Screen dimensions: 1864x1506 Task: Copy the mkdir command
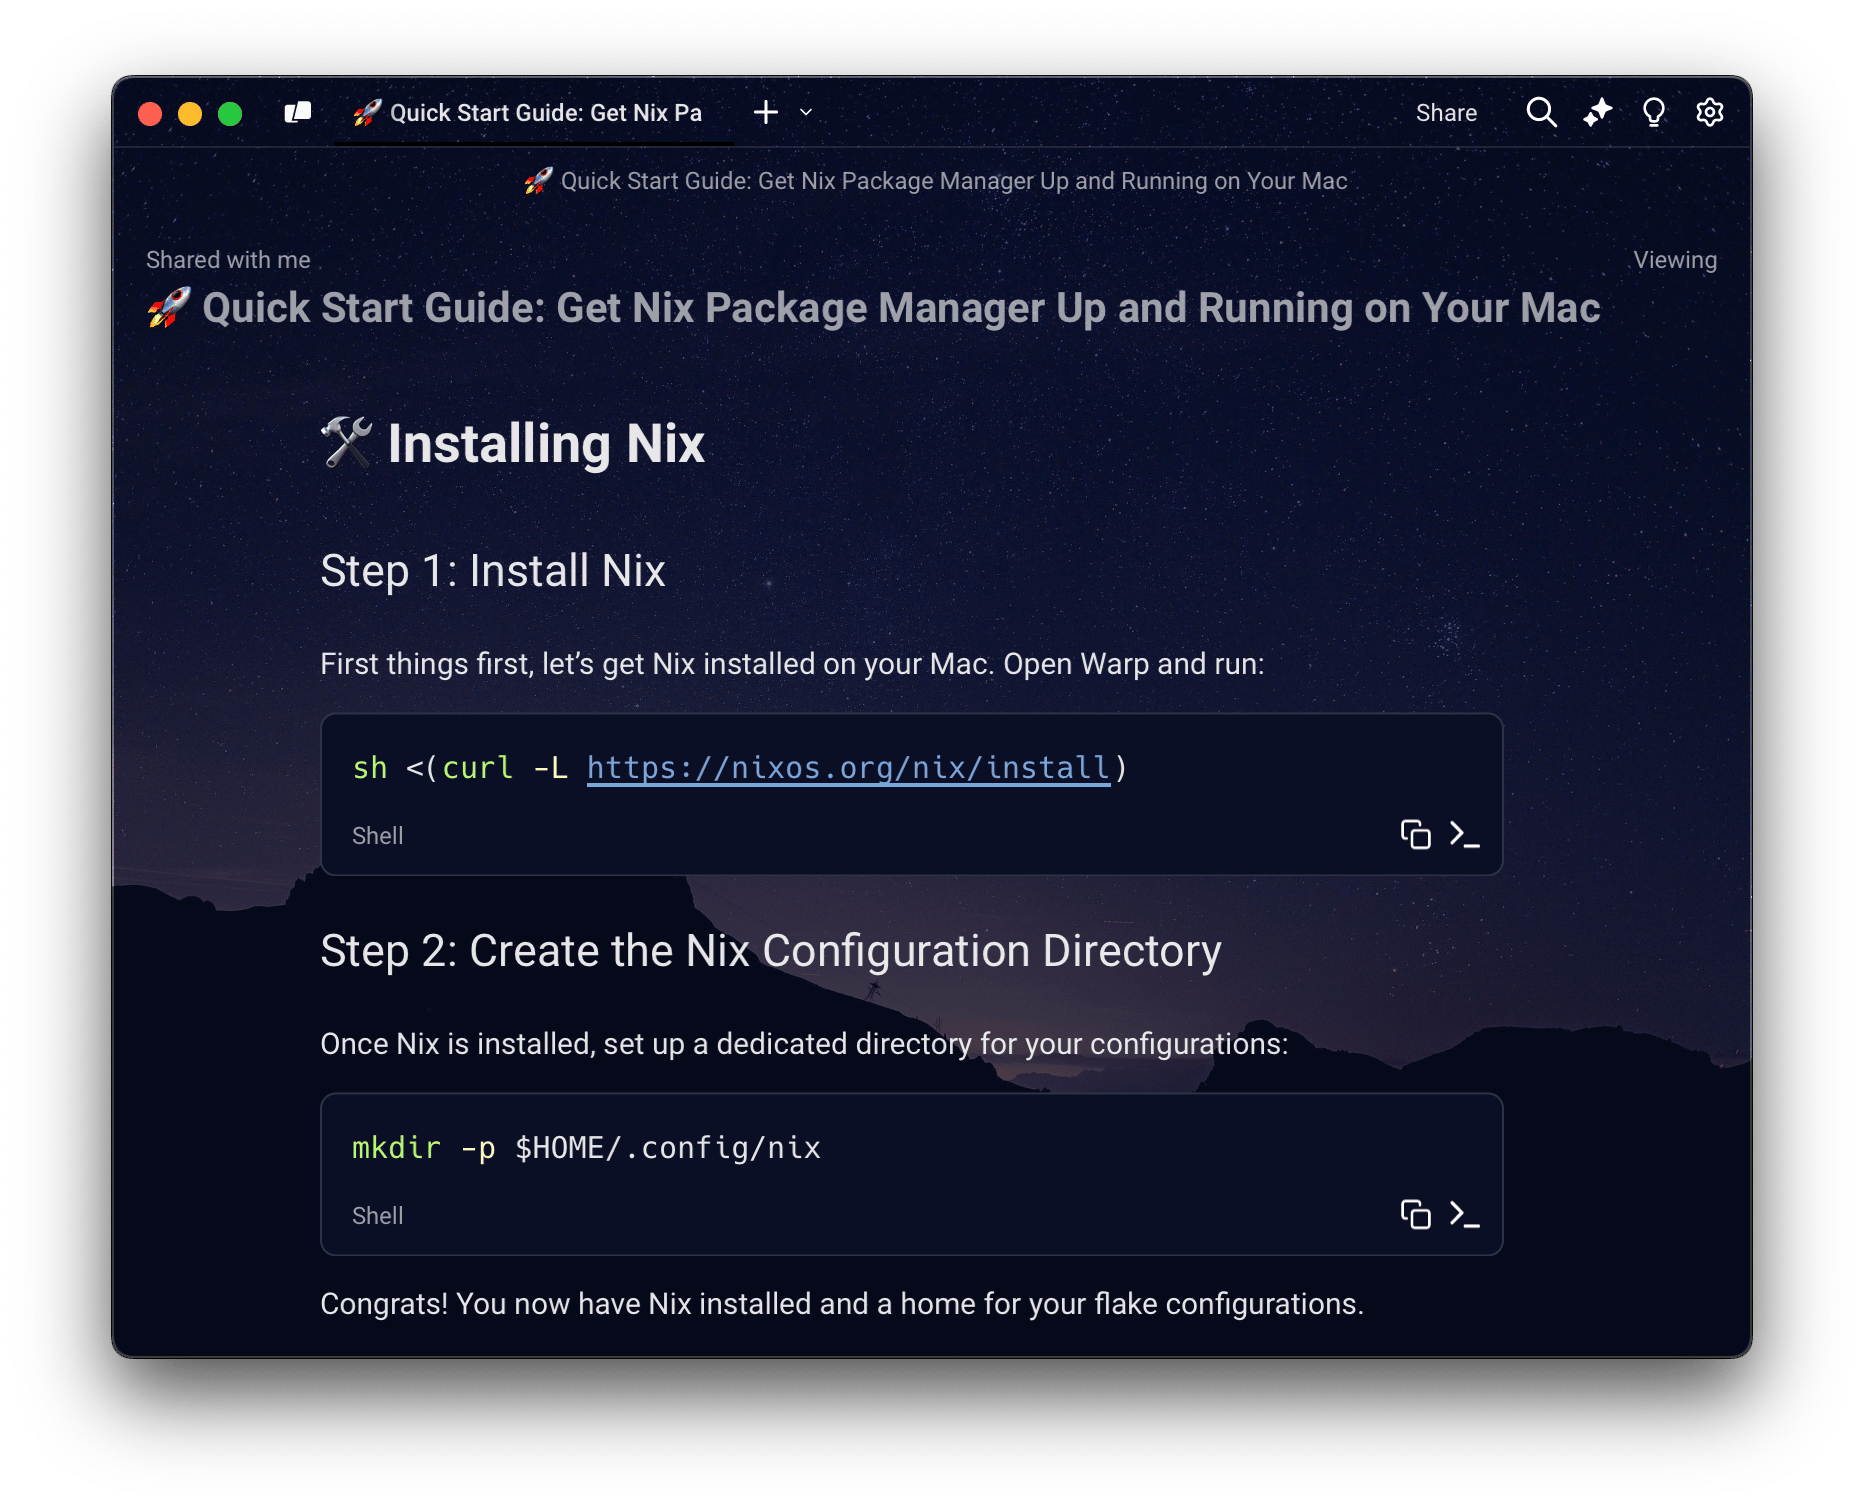click(1415, 1214)
